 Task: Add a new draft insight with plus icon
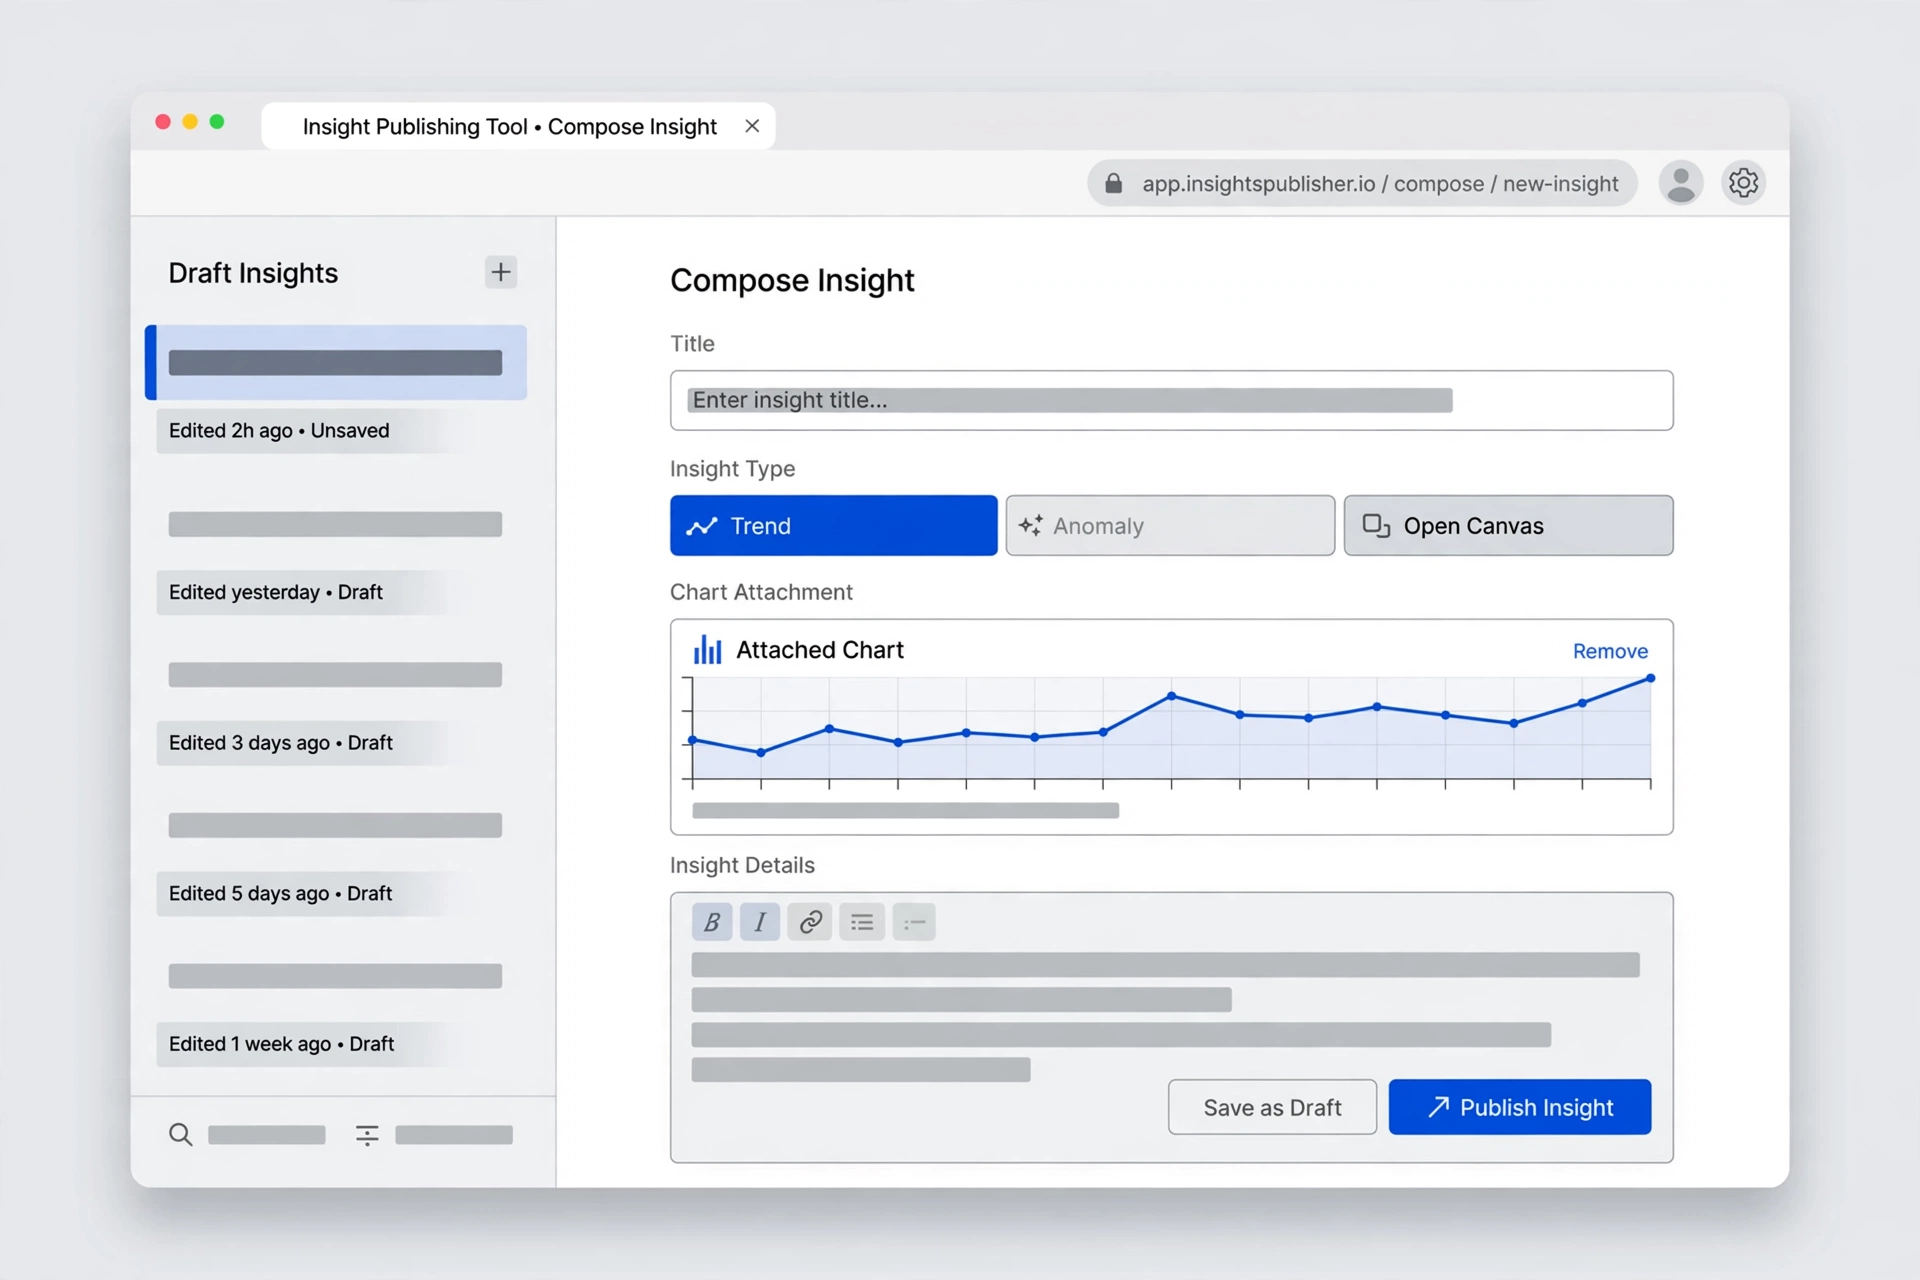pyautogui.click(x=501, y=272)
